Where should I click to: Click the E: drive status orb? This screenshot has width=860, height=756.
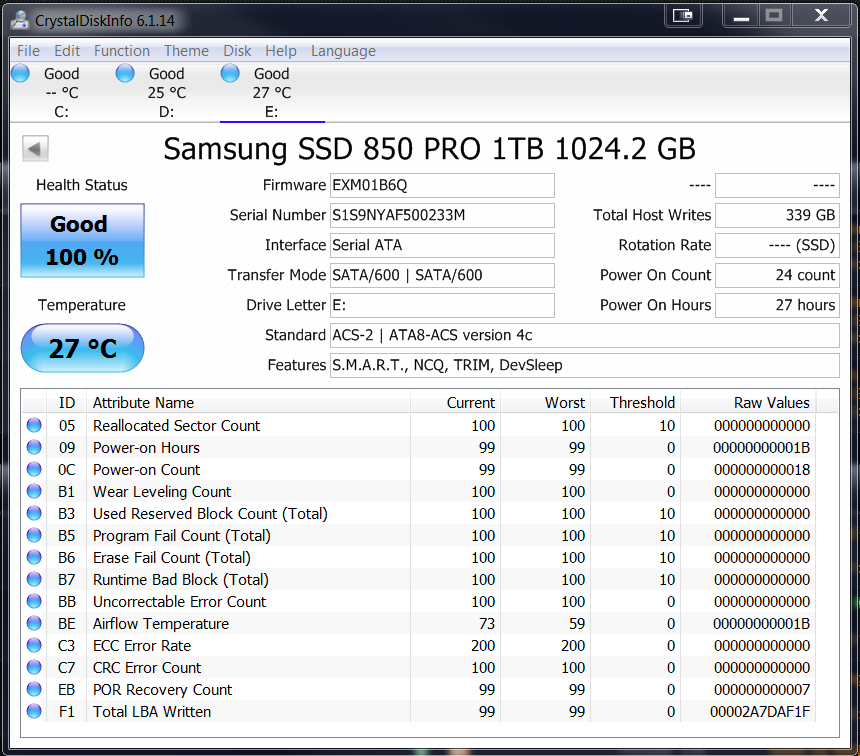click(x=230, y=73)
